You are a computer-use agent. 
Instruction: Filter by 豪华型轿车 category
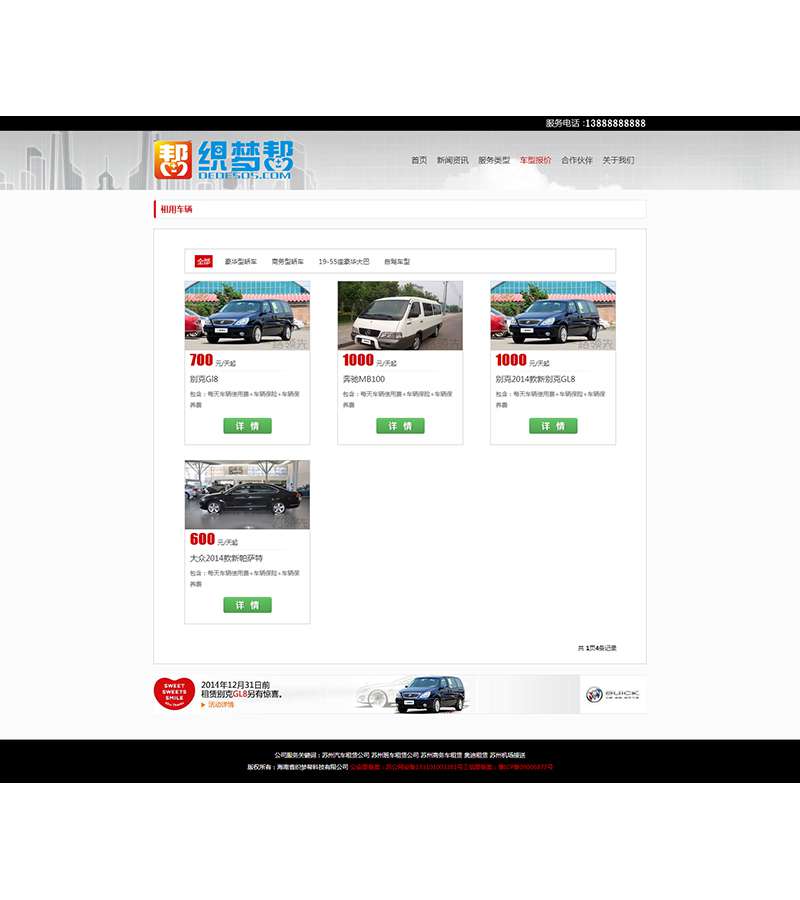point(240,262)
